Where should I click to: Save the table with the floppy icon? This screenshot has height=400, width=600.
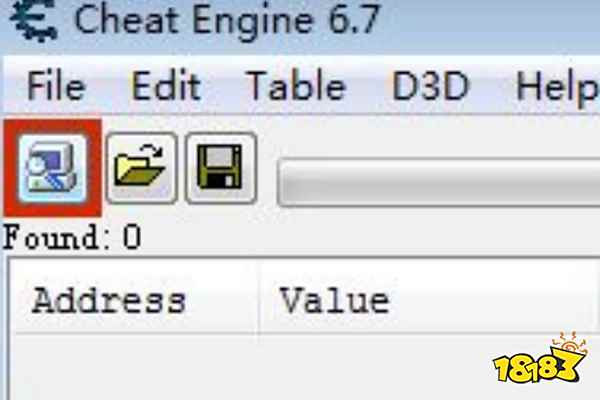click(x=220, y=168)
